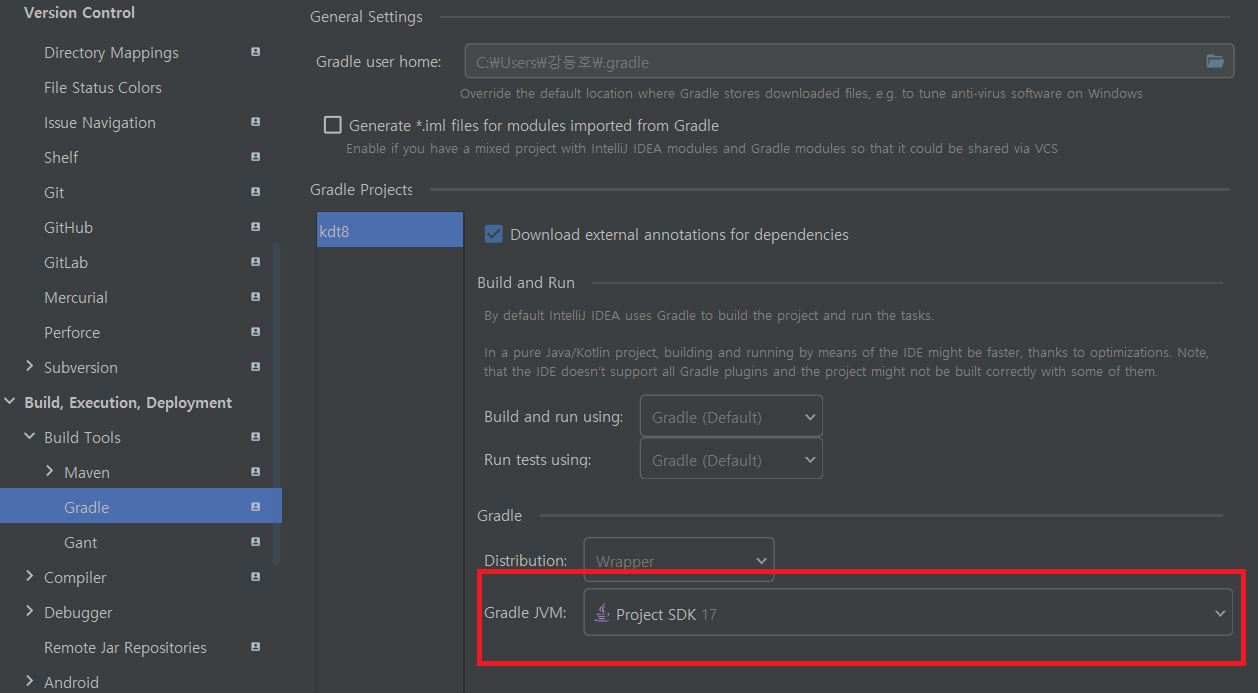This screenshot has height=693, width=1258.
Task: Expand the Subversion tree node
Action: pyautogui.click(x=29, y=367)
